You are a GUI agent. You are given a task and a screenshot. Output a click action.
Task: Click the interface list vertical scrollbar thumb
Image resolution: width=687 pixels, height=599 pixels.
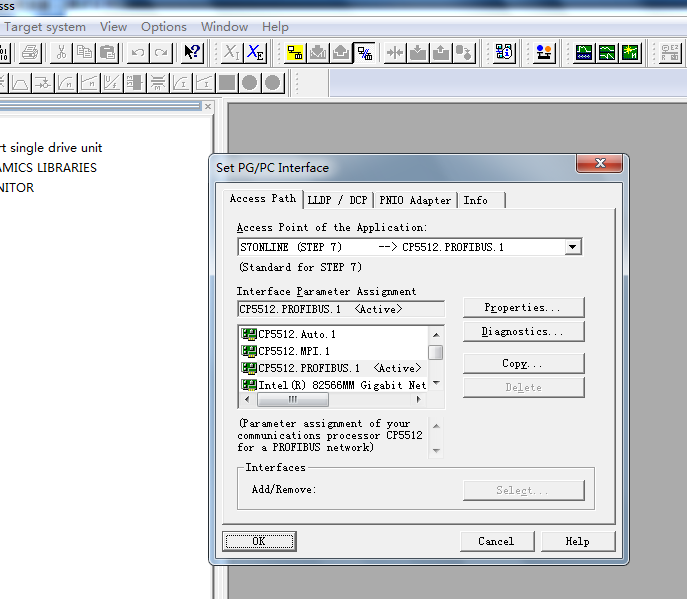pos(436,352)
